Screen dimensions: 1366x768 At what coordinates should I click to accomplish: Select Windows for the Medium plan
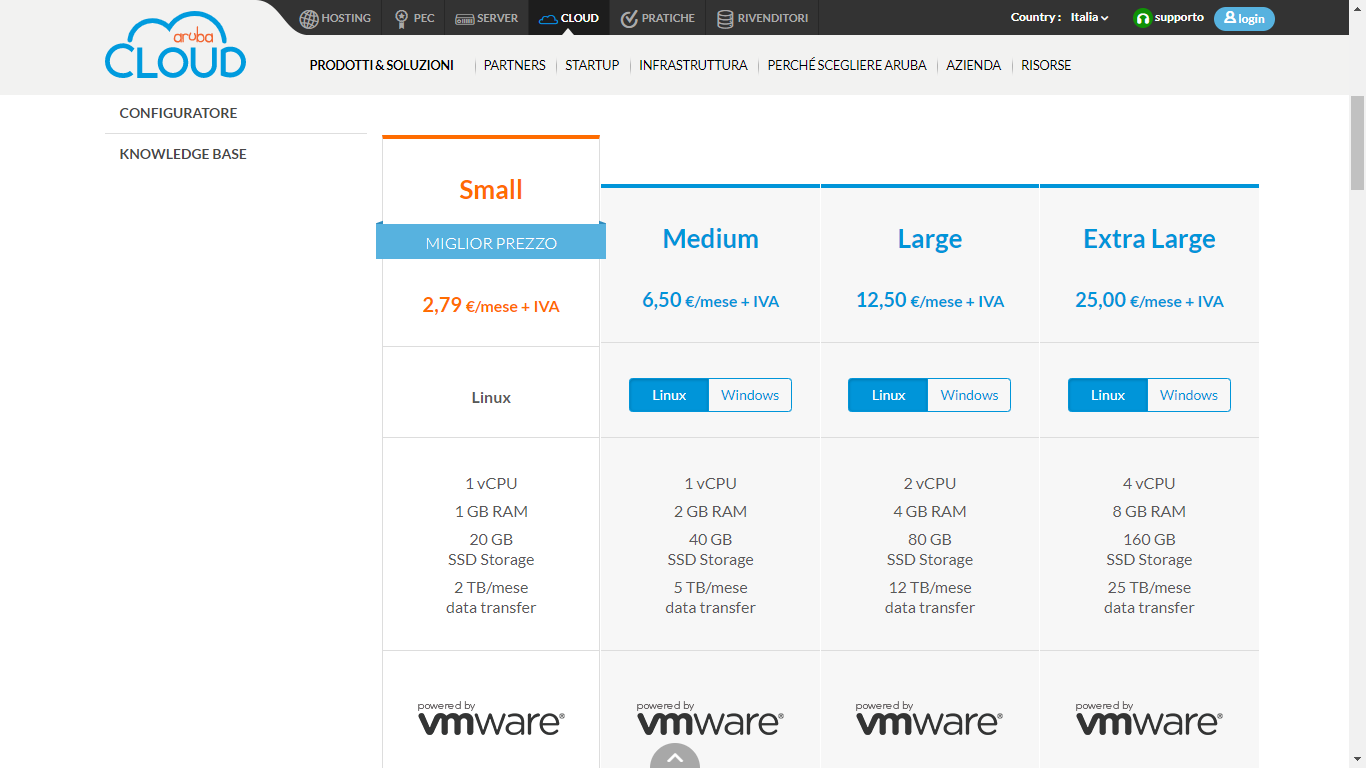pyautogui.click(x=750, y=395)
